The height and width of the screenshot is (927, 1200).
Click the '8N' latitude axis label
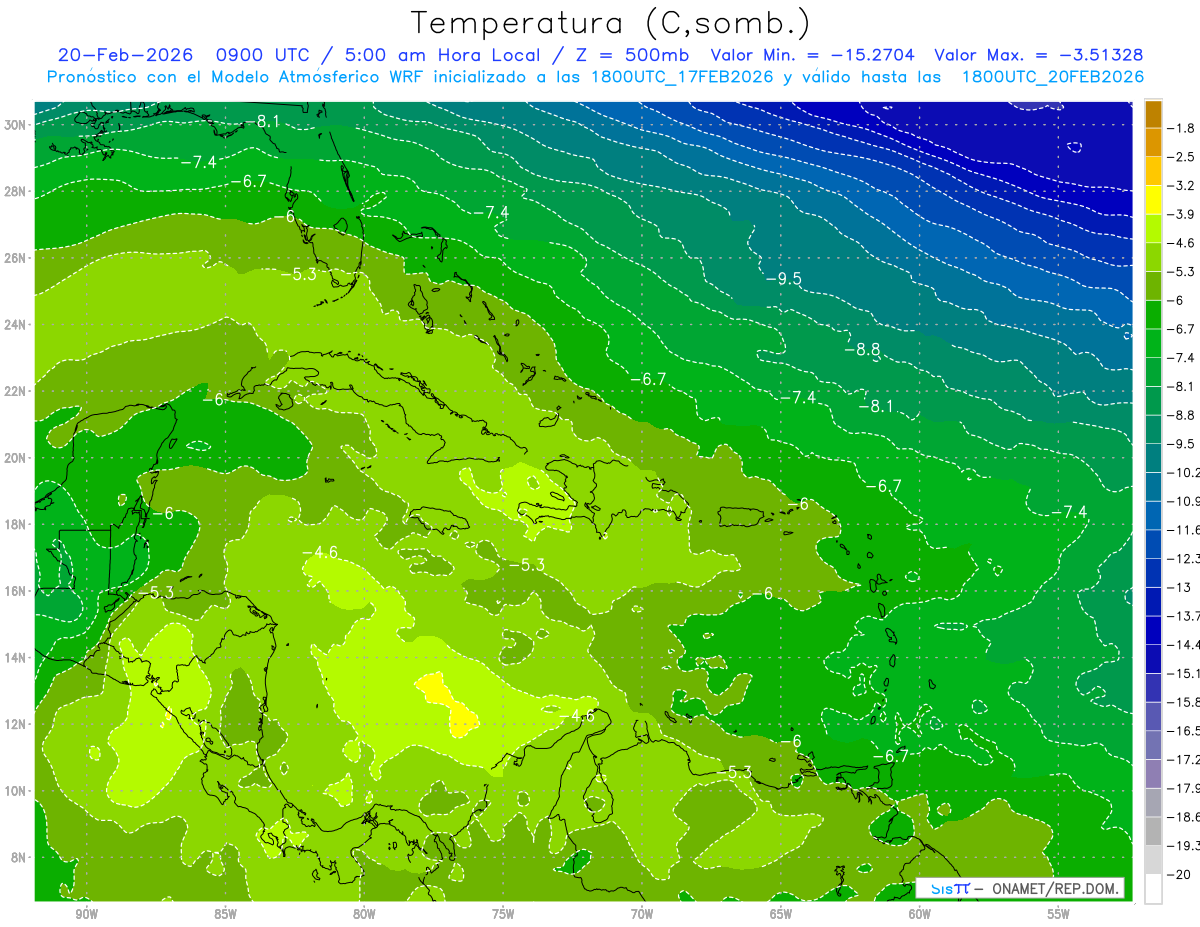point(19,857)
